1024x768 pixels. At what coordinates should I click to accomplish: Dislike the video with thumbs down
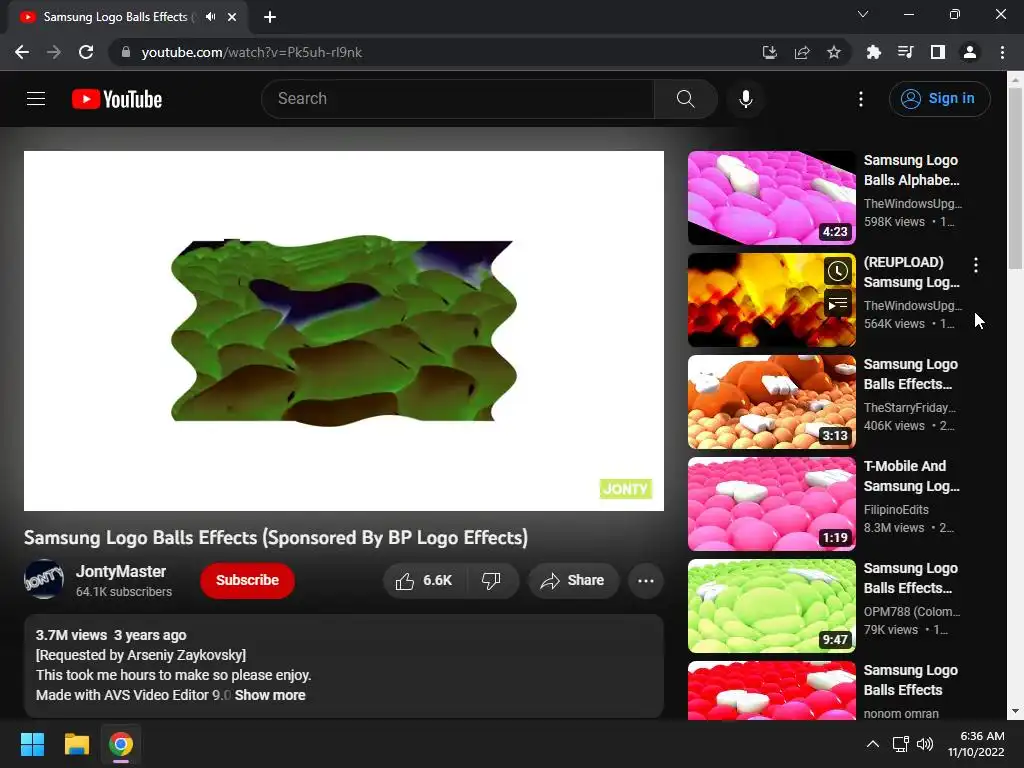pyautogui.click(x=492, y=581)
